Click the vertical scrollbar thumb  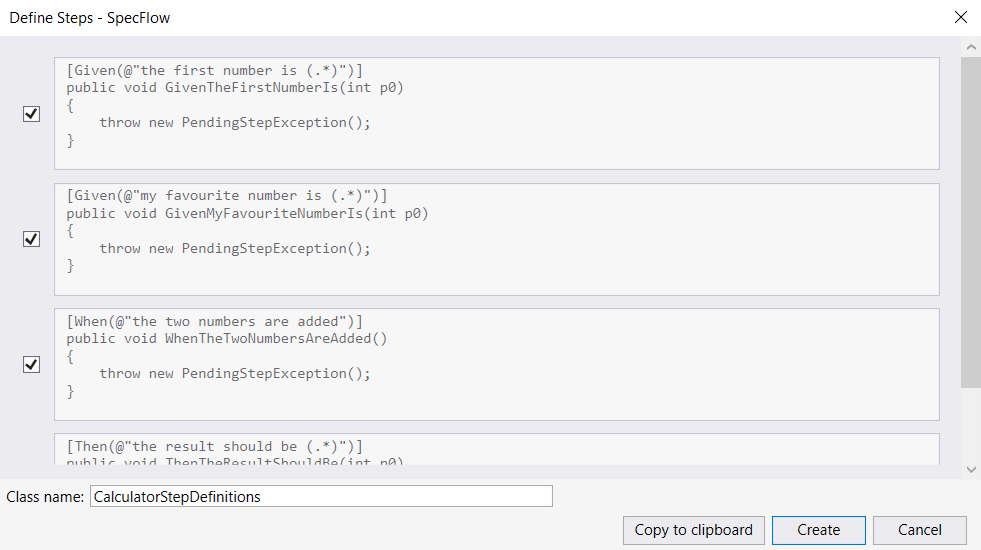click(x=970, y=220)
